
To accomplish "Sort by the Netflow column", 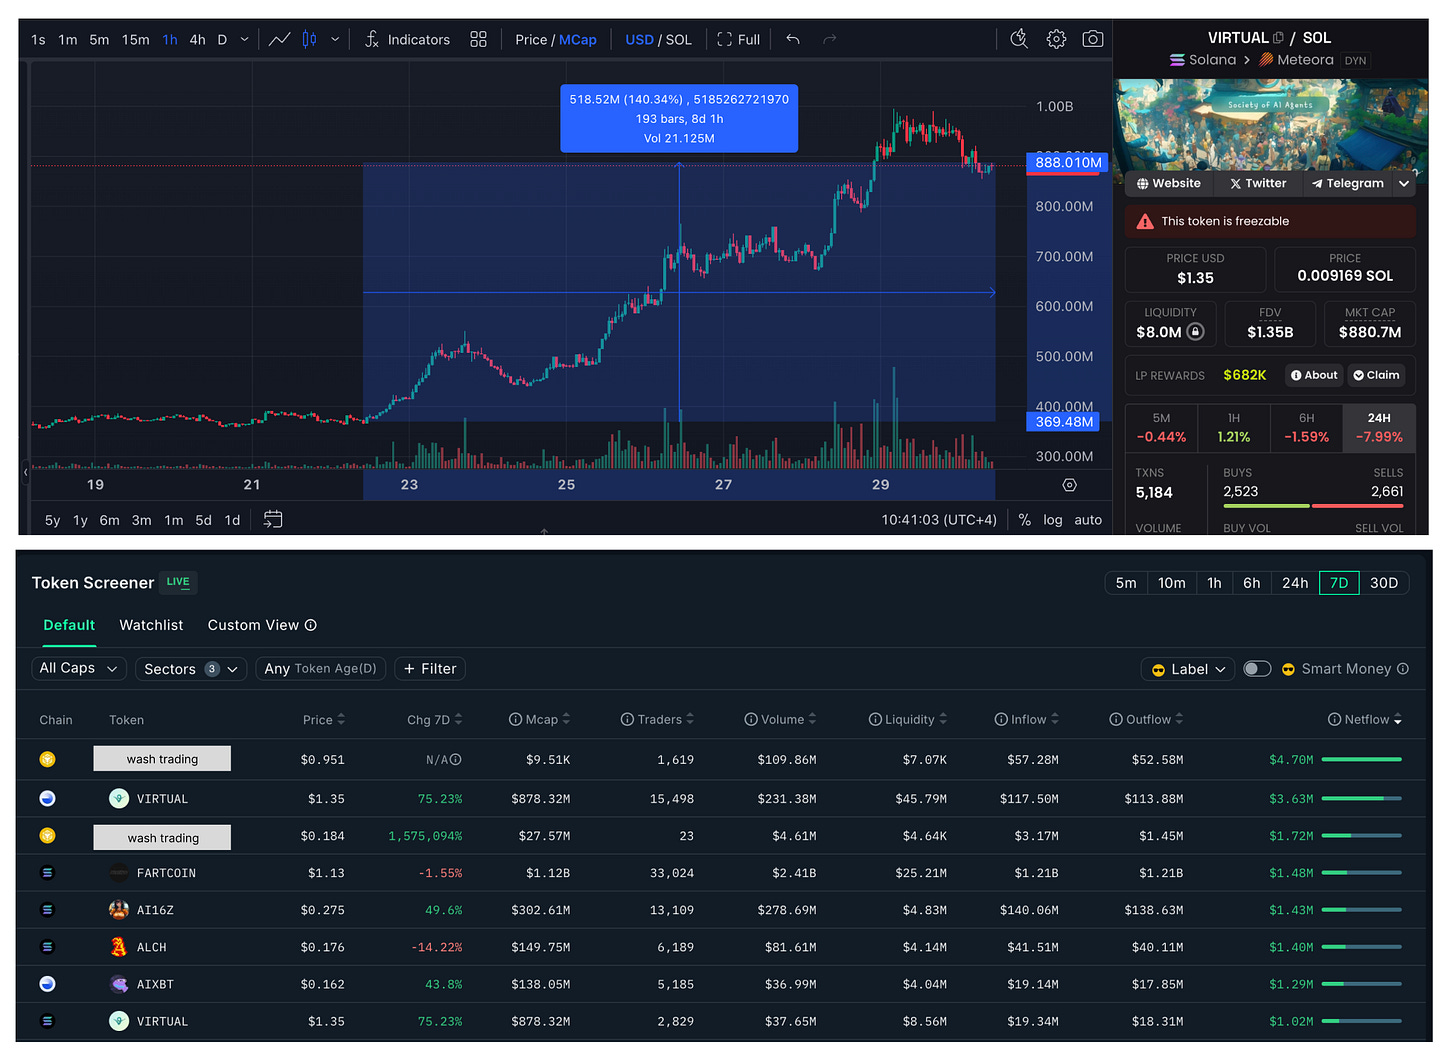I will coord(1365,719).
